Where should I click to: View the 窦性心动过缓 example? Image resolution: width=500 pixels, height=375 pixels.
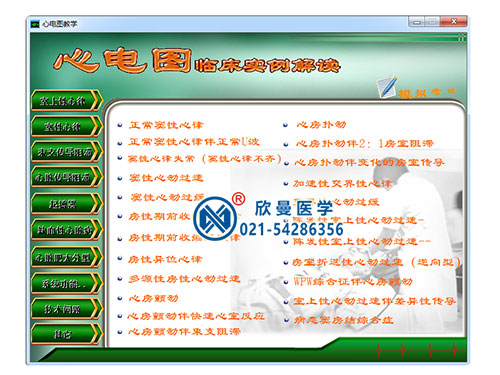[x=167, y=197]
